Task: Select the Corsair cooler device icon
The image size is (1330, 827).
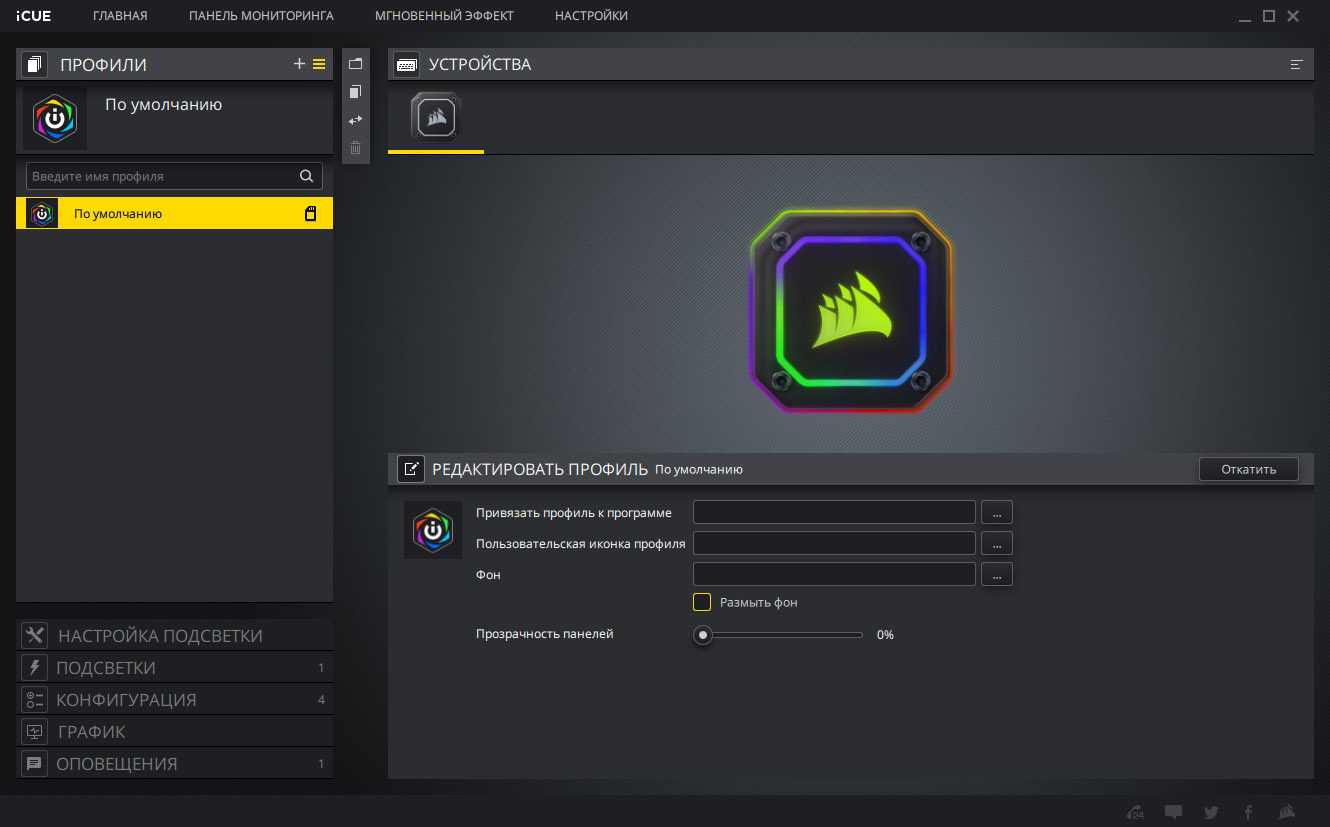Action: (x=436, y=119)
